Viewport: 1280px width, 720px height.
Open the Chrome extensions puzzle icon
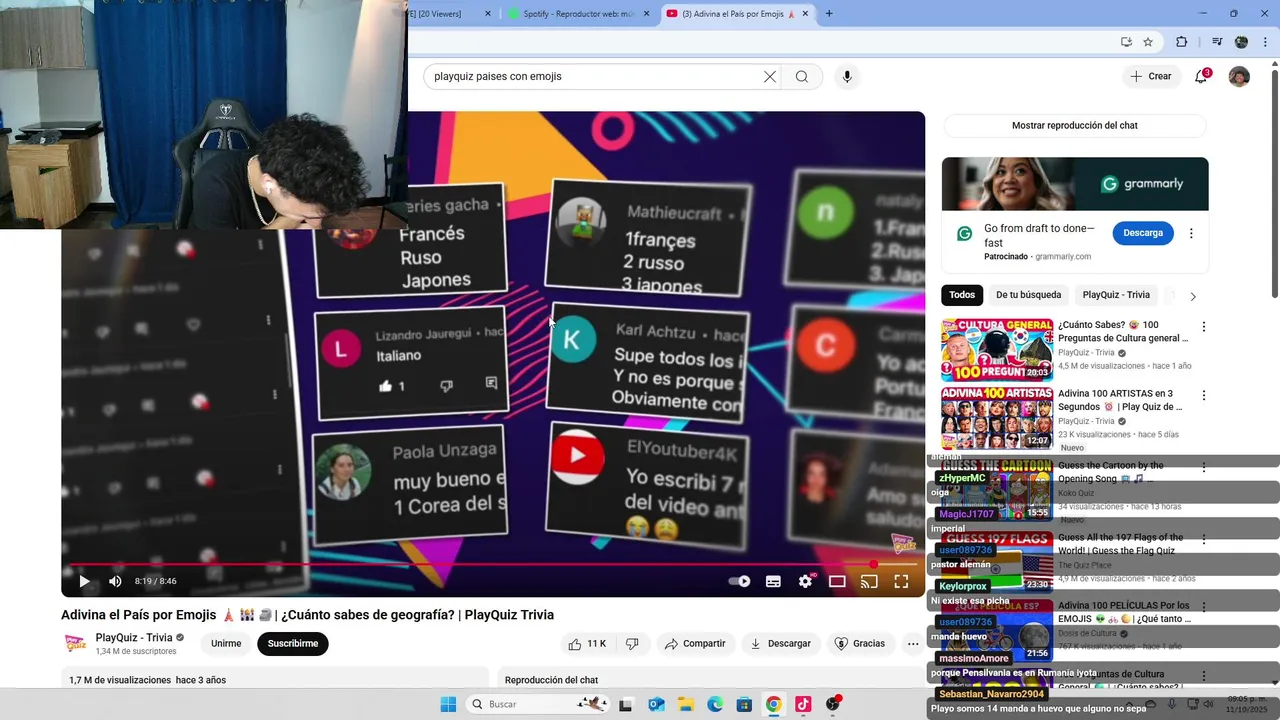[1182, 42]
